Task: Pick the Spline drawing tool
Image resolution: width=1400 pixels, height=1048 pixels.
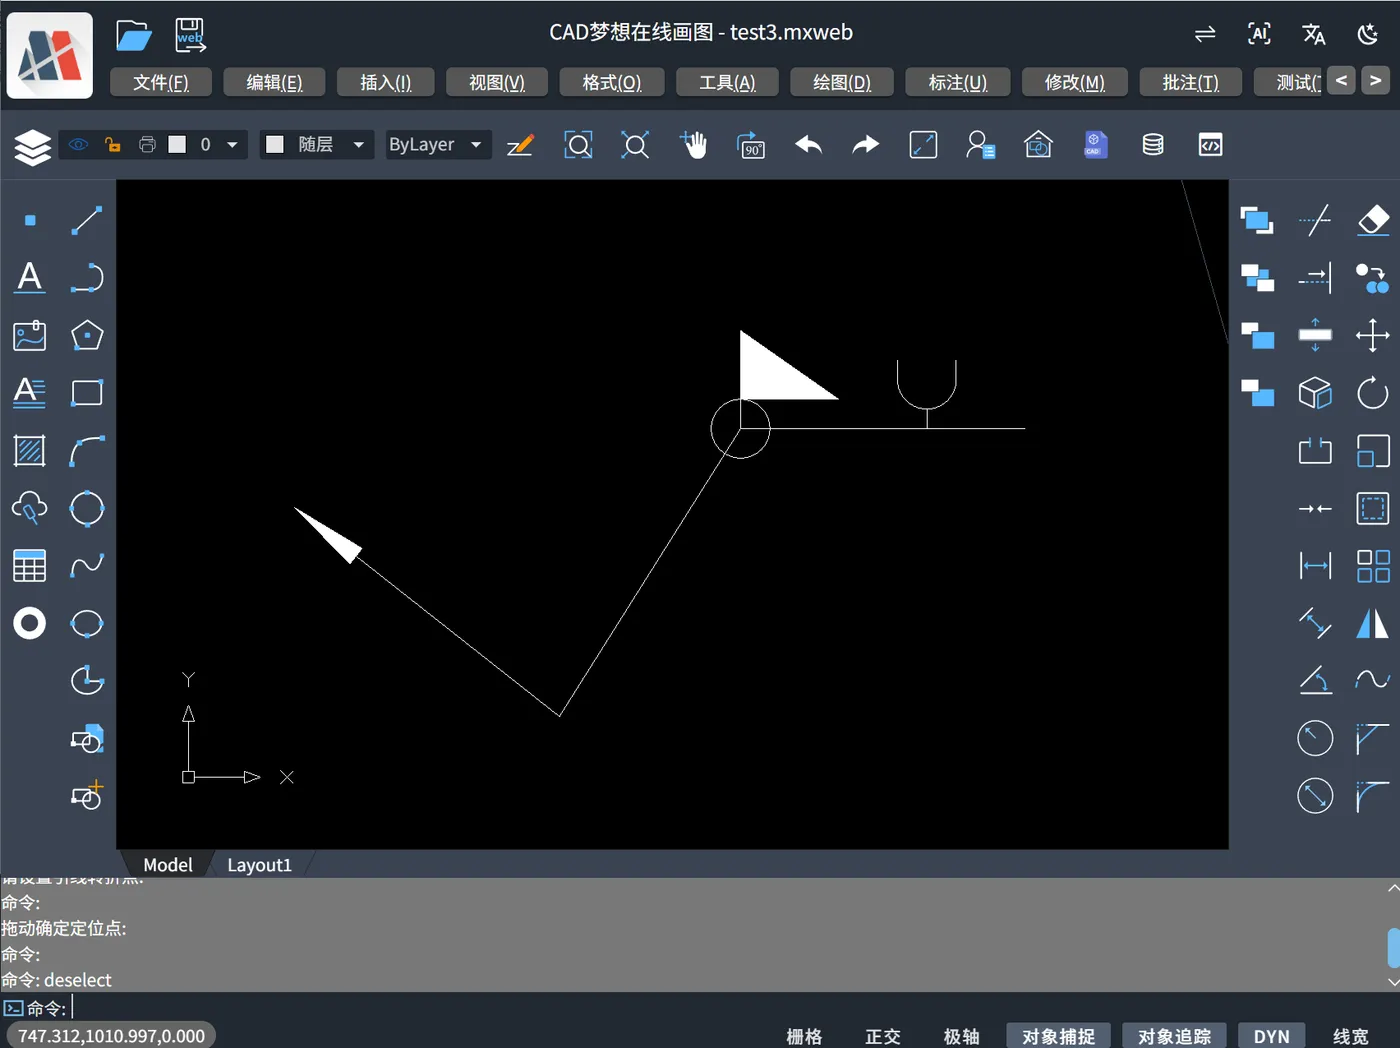Action: point(87,565)
